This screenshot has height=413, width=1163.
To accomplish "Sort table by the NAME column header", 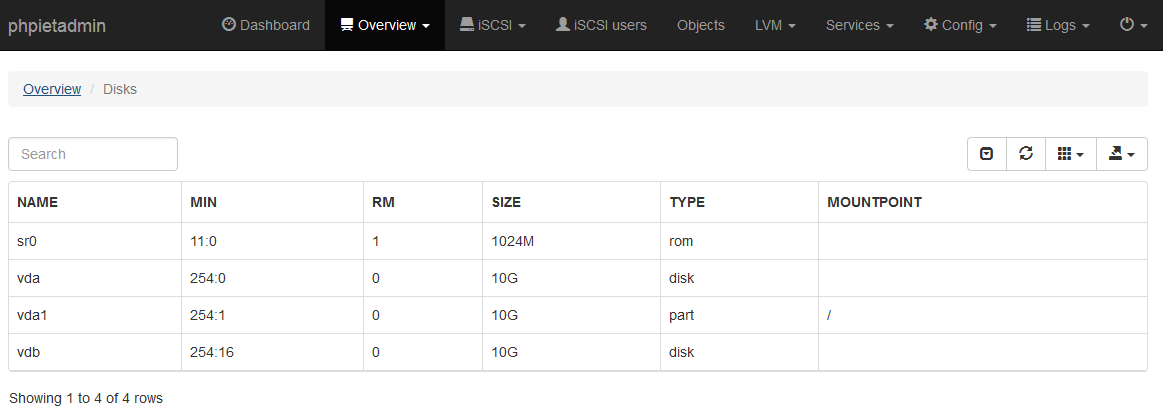I will 95,202.
